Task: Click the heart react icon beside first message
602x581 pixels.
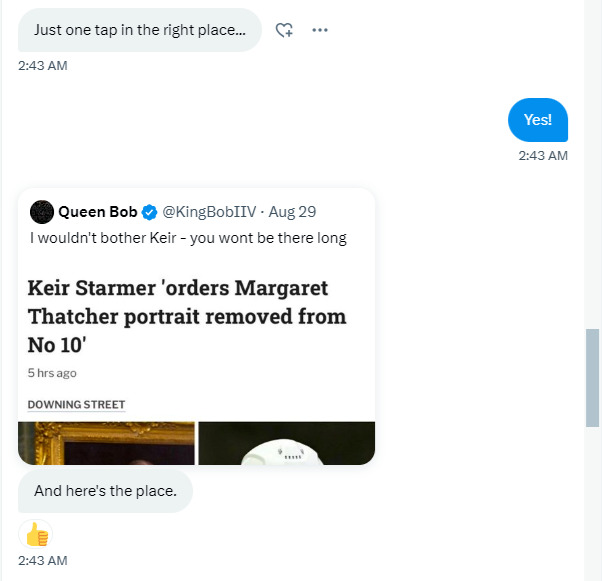Action: point(284,30)
